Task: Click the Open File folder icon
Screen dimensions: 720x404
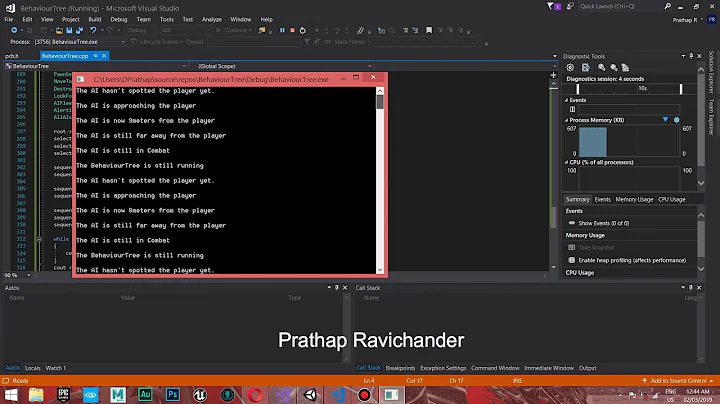Action: click(59, 30)
